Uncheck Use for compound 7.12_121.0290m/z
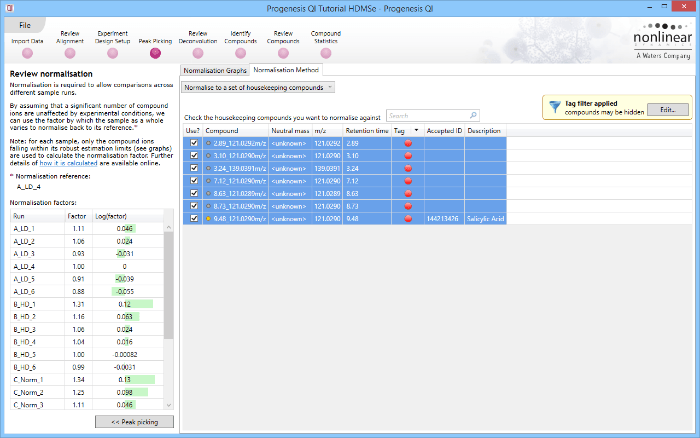This screenshot has height=438, width=700. click(x=194, y=180)
